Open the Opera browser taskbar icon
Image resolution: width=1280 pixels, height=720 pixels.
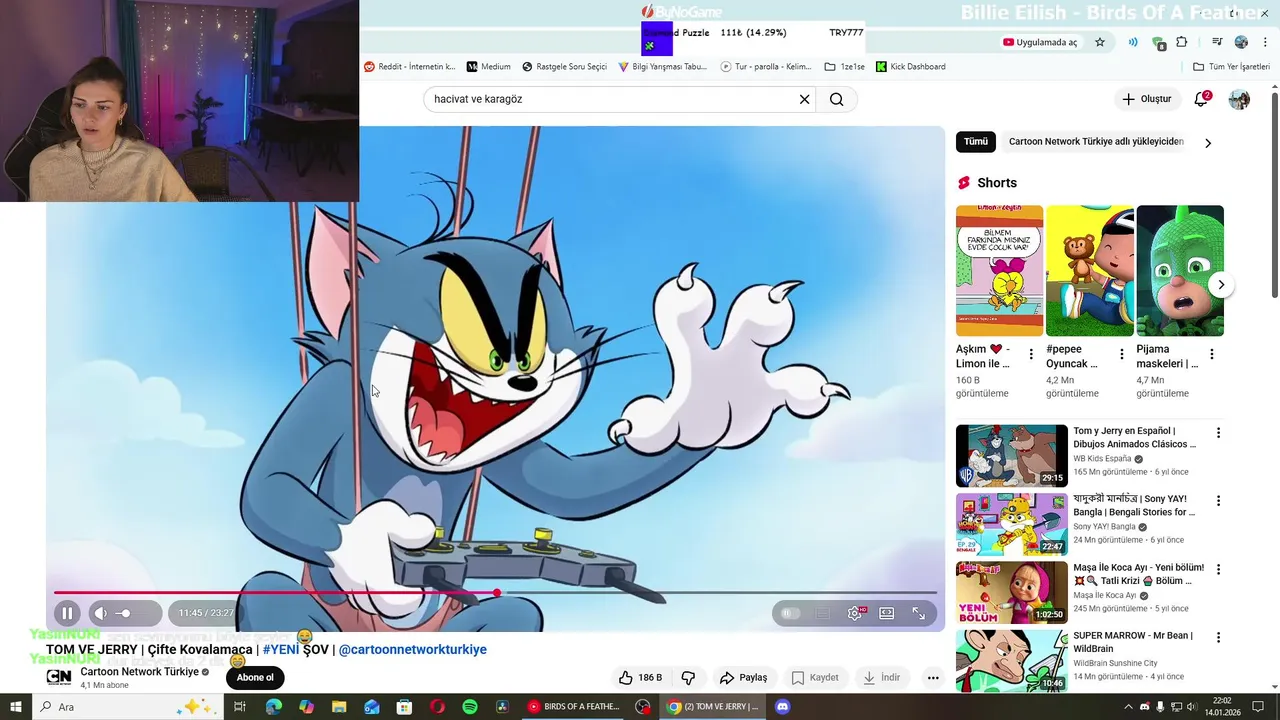[x=437, y=707]
